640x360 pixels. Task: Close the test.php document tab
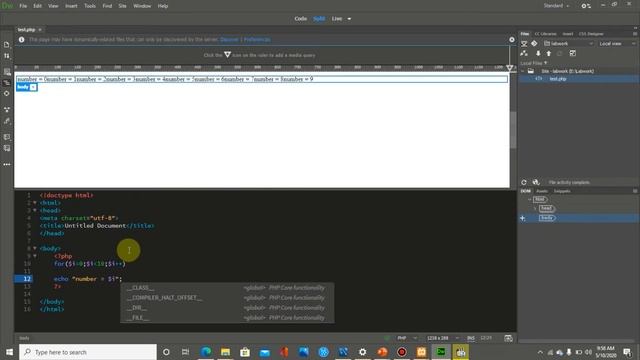click(x=40, y=30)
